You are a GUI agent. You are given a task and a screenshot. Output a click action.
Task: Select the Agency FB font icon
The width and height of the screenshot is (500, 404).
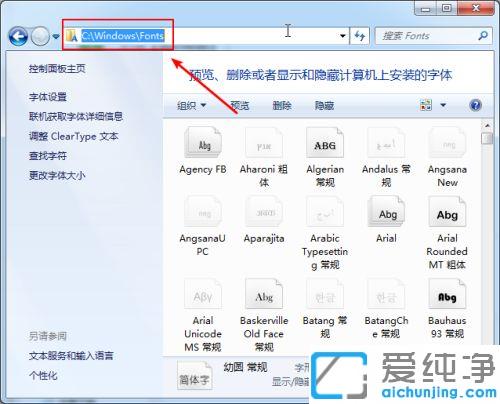coord(203,143)
